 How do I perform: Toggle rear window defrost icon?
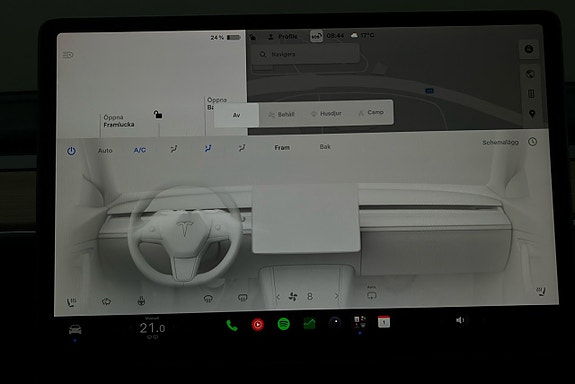pyautogui.click(x=242, y=298)
